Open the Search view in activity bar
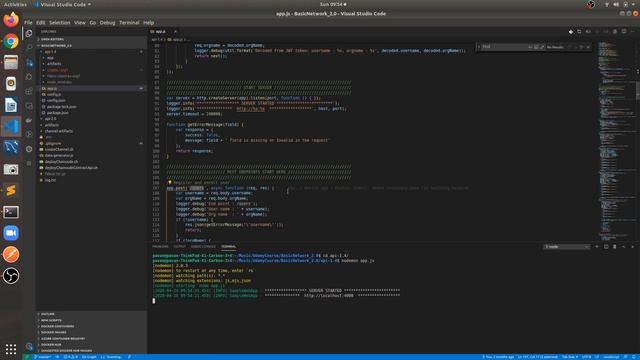Screen dimensions: 640x360 (29, 48)
